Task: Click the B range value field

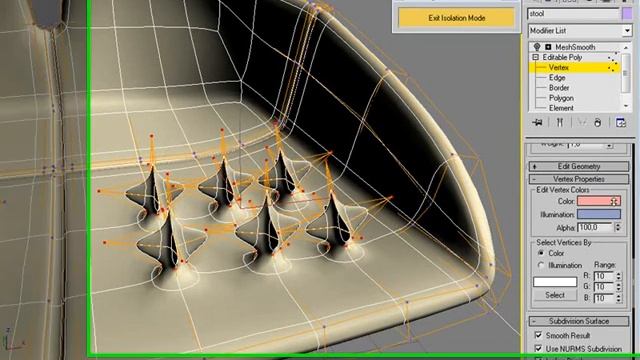Action: 604,298
